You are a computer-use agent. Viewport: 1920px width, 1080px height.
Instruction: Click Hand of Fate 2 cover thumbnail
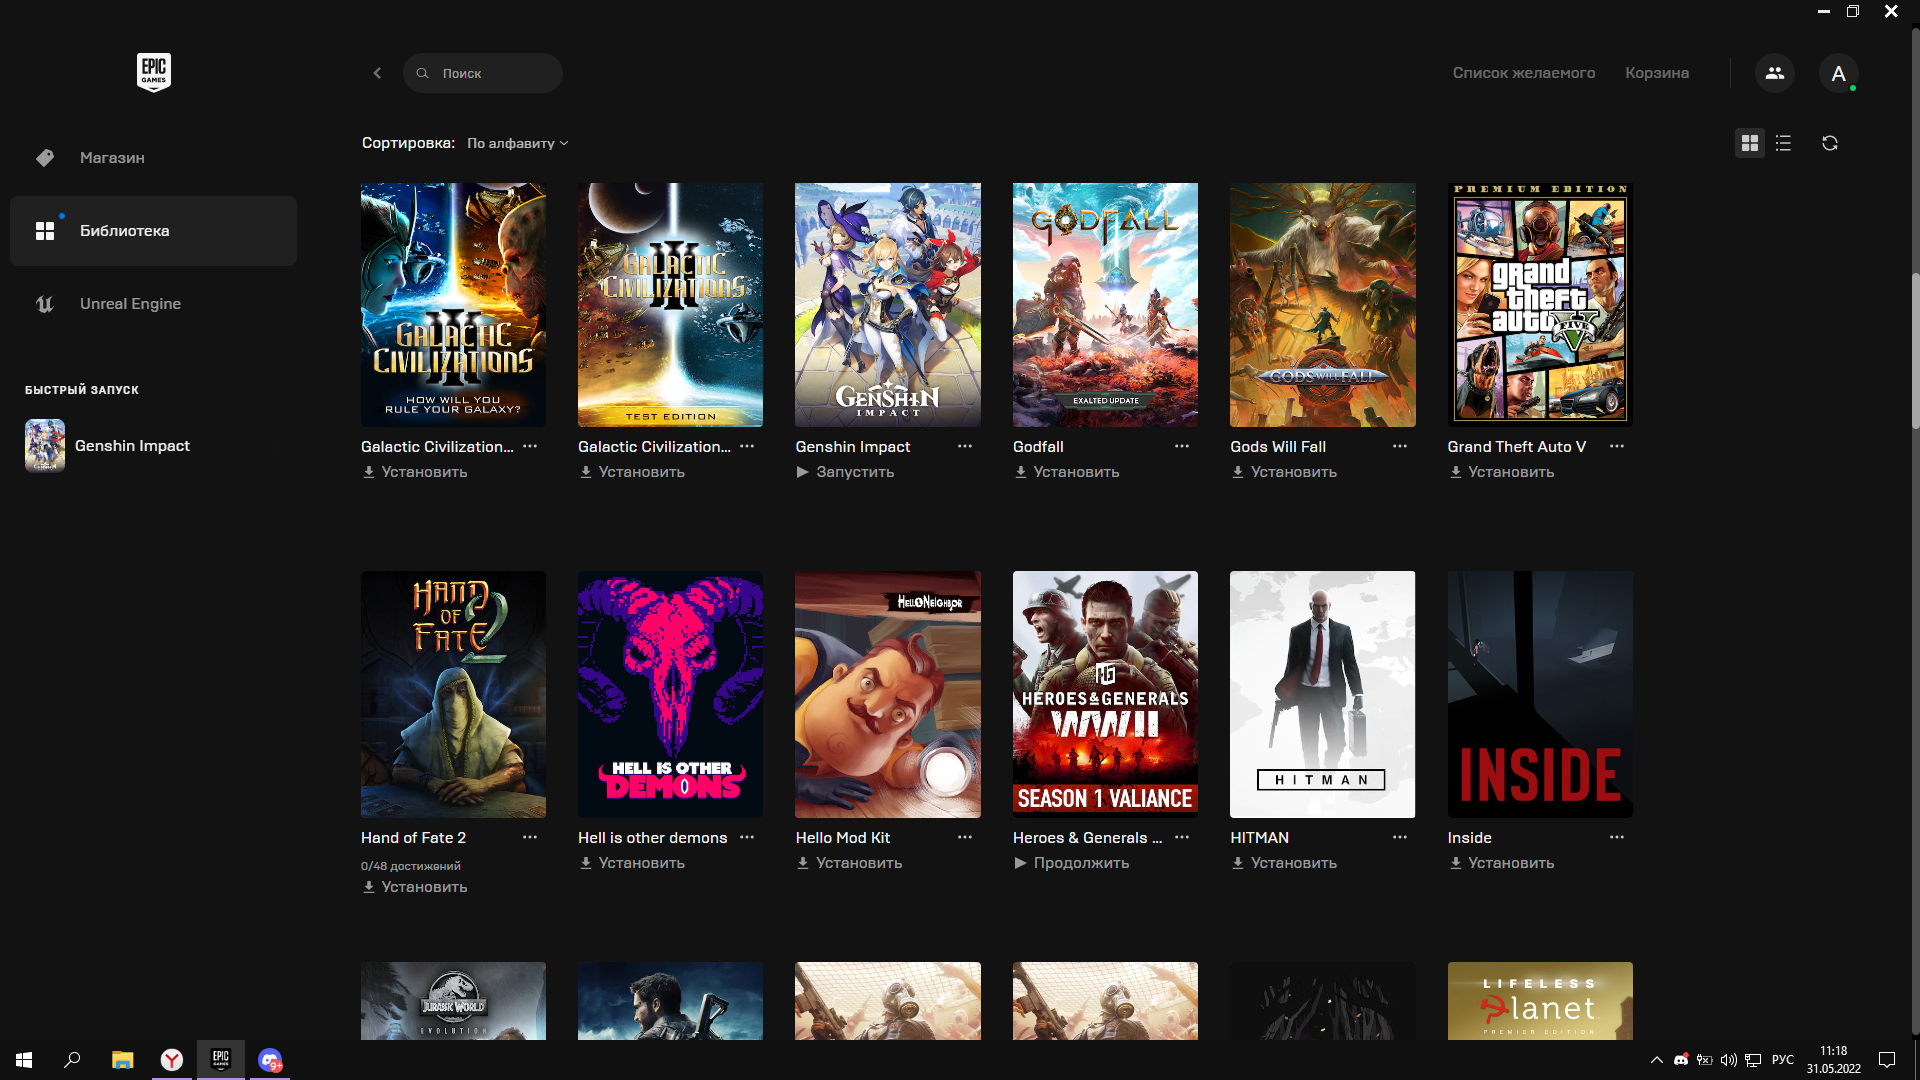point(453,694)
